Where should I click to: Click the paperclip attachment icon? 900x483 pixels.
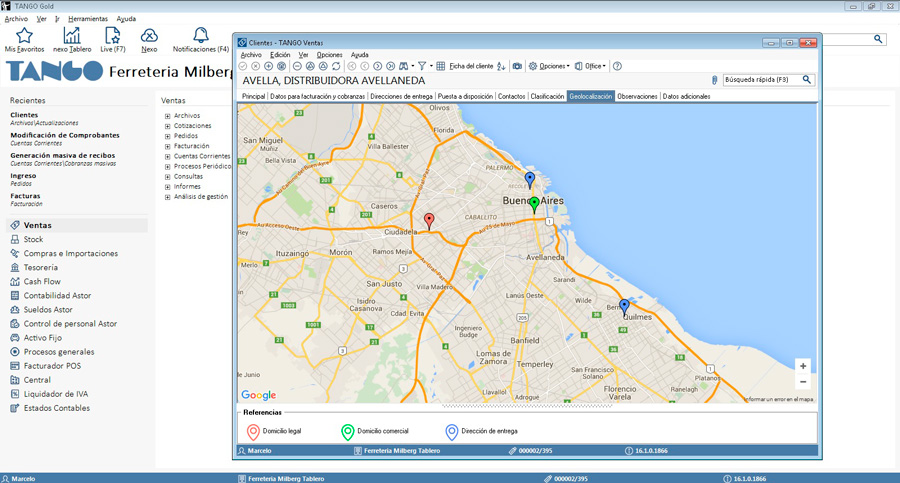(715, 80)
